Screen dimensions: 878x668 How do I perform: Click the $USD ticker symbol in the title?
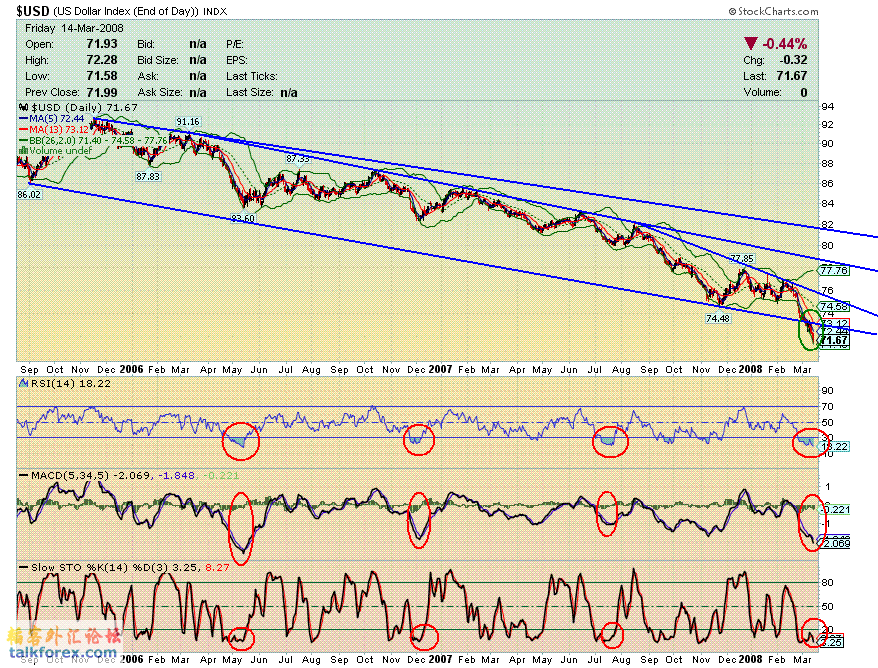click(x=32, y=11)
